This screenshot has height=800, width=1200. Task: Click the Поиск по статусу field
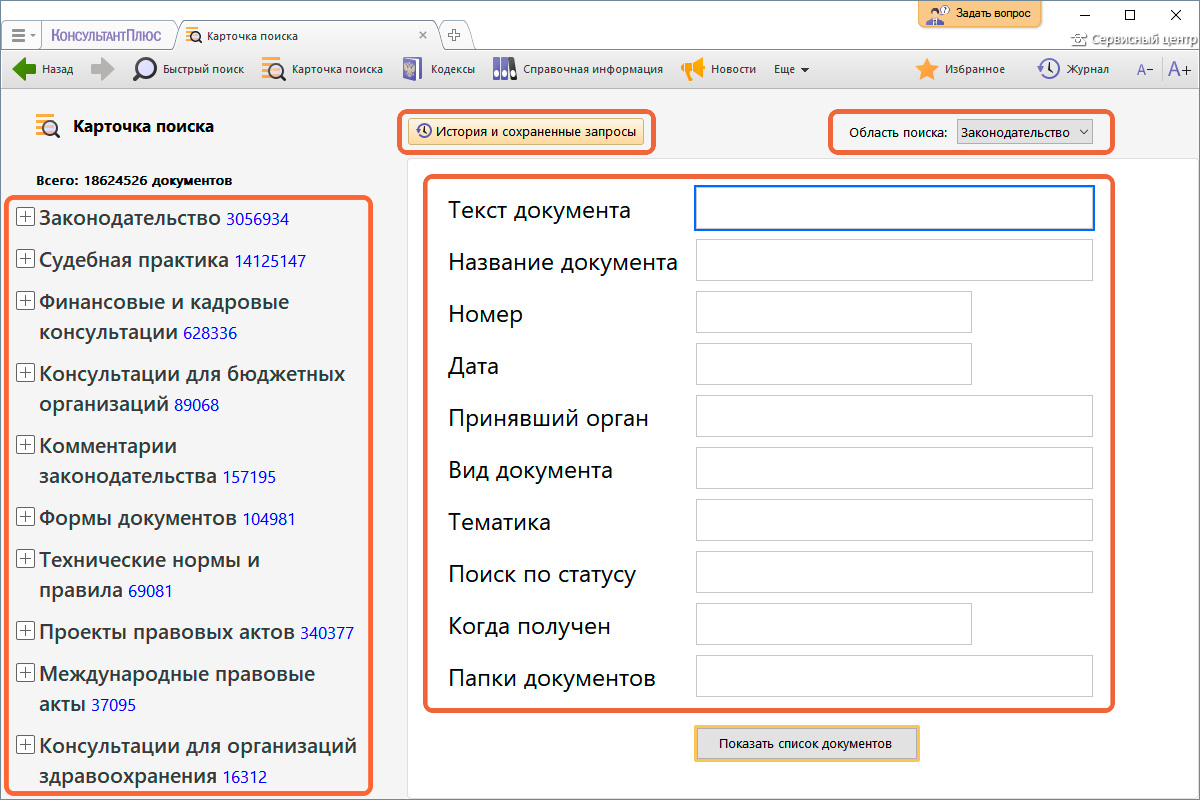pos(894,572)
